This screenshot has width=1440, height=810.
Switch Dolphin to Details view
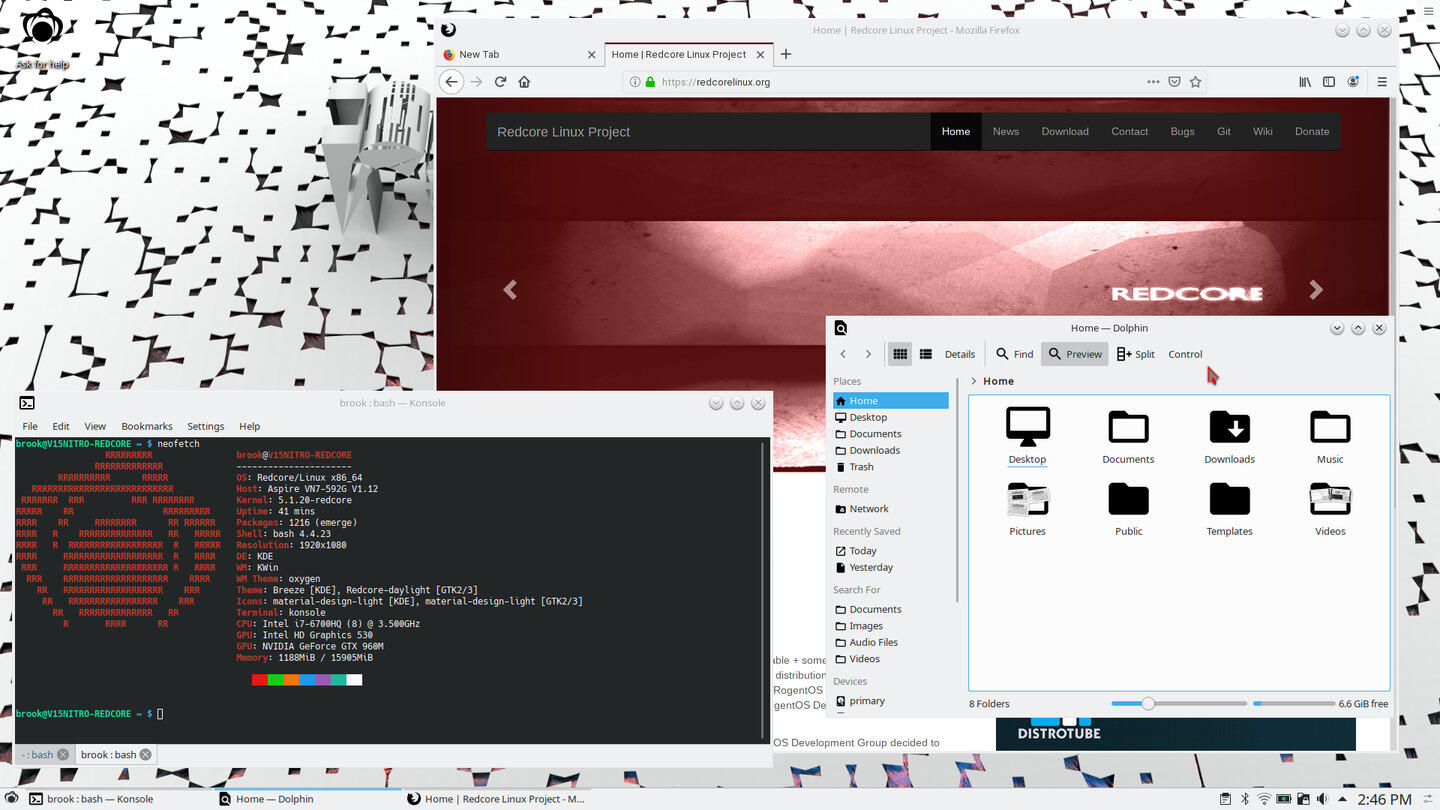pyautogui.click(x=959, y=354)
